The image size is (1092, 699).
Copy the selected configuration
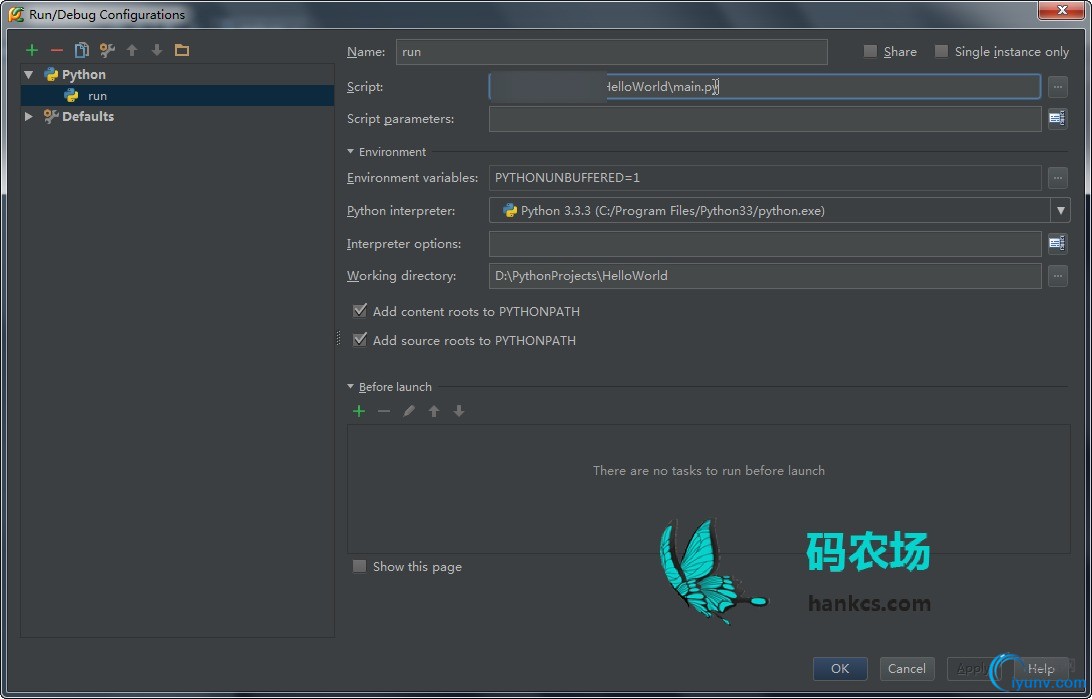[81, 50]
